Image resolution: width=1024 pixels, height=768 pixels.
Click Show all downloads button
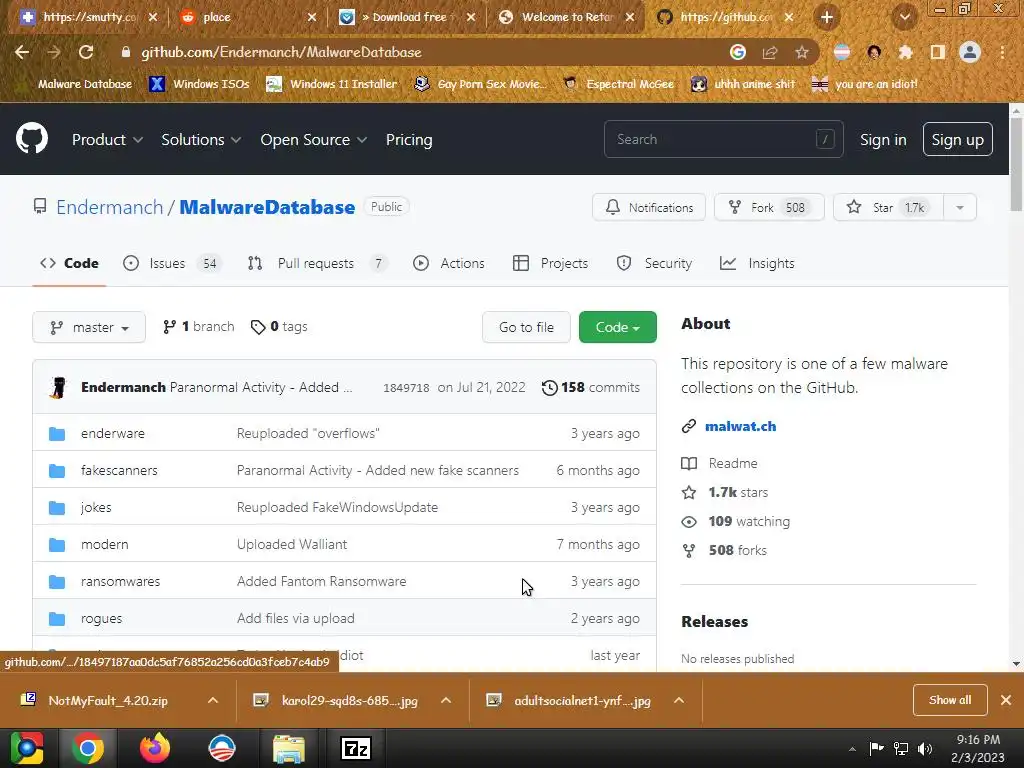coord(950,700)
